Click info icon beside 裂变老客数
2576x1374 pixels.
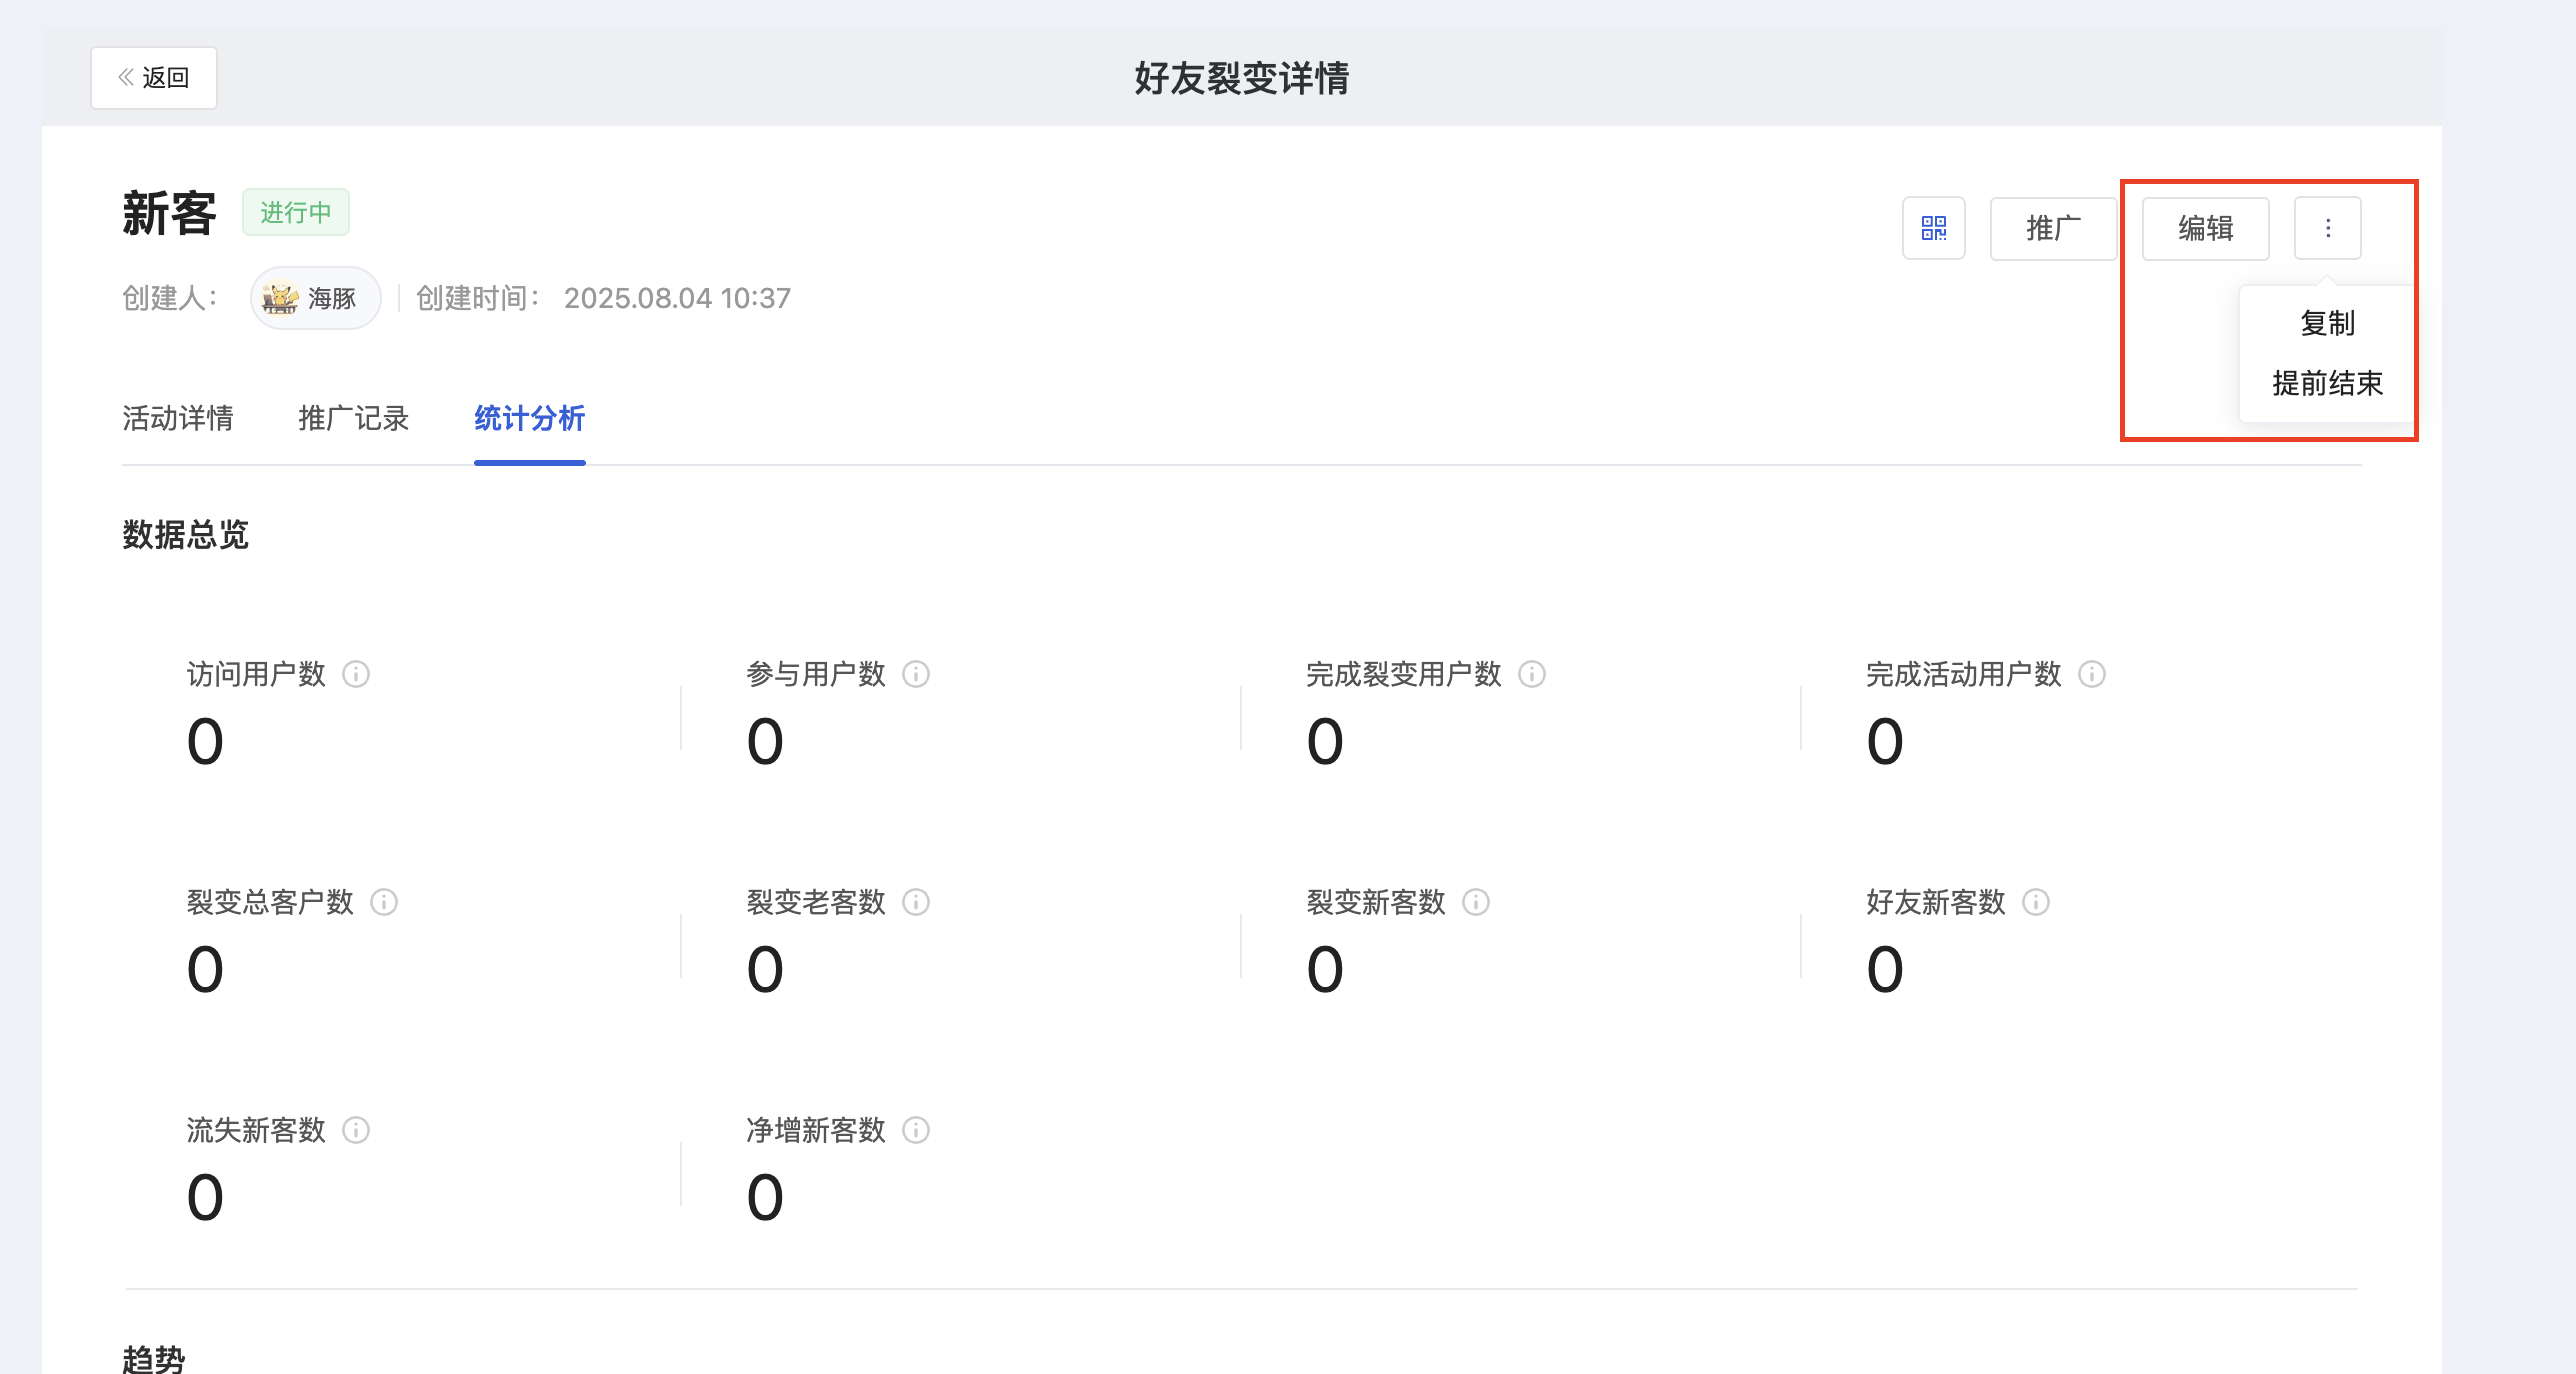click(x=916, y=902)
